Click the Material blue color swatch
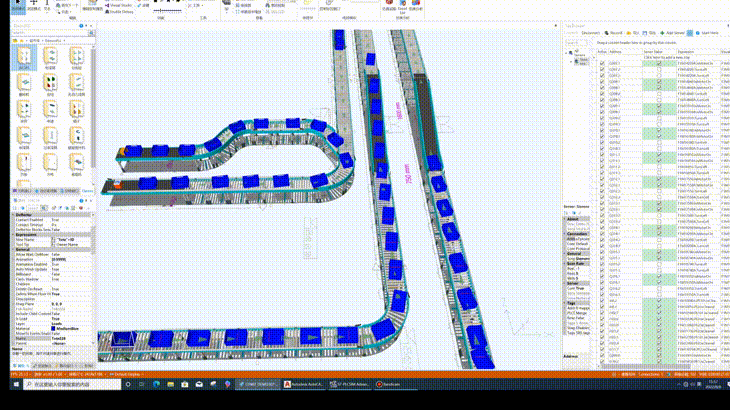This screenshot has width=730, height=410. pyautogui.click(x=54, y=326)
